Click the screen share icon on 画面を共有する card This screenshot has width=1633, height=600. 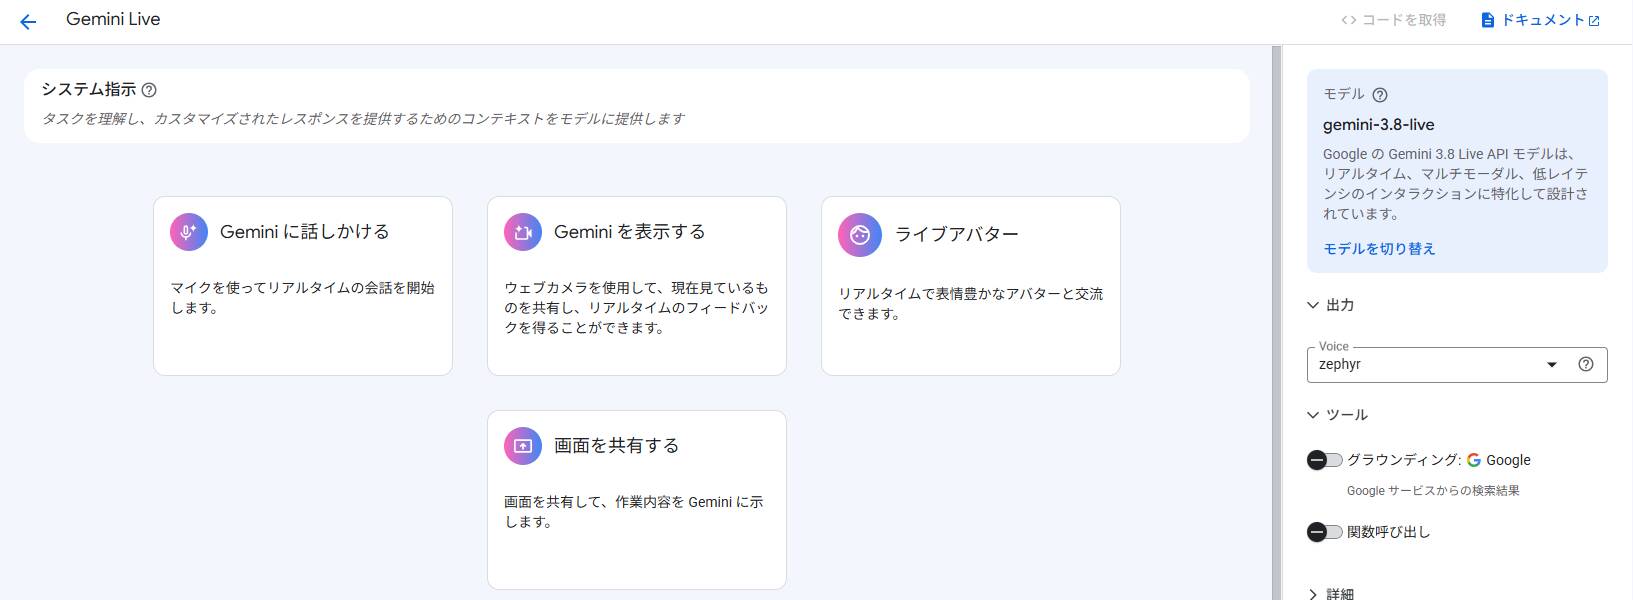coord(523,446)
